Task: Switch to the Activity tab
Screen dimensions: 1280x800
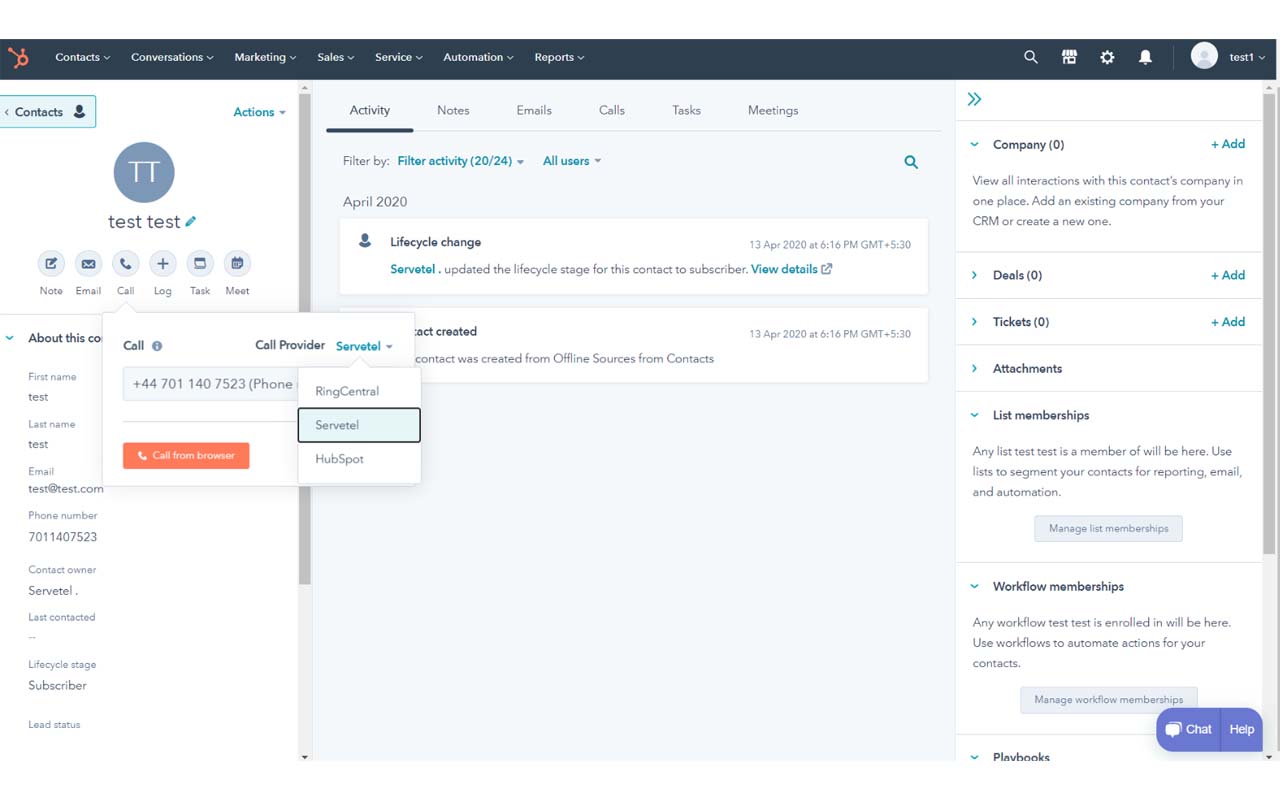Action: (x=370, y=110)
